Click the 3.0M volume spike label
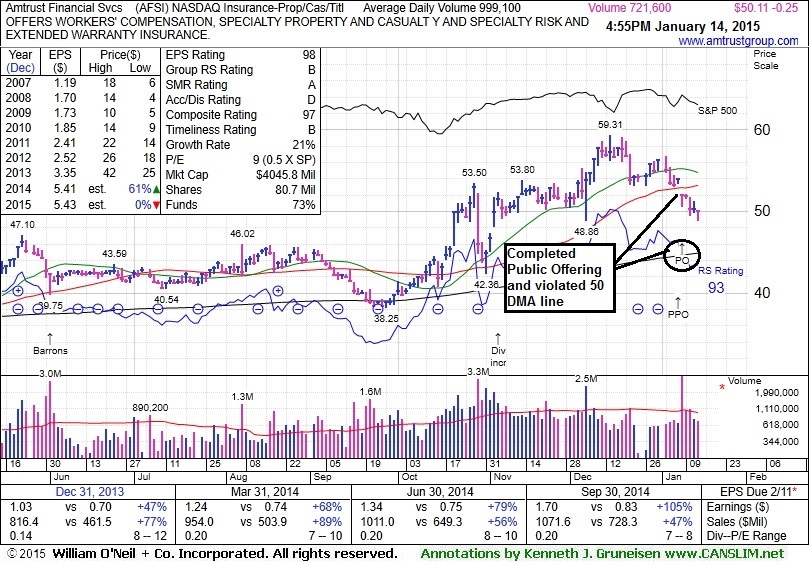Image resolution: width=810 pixels, height=565 pixels. 50,373
